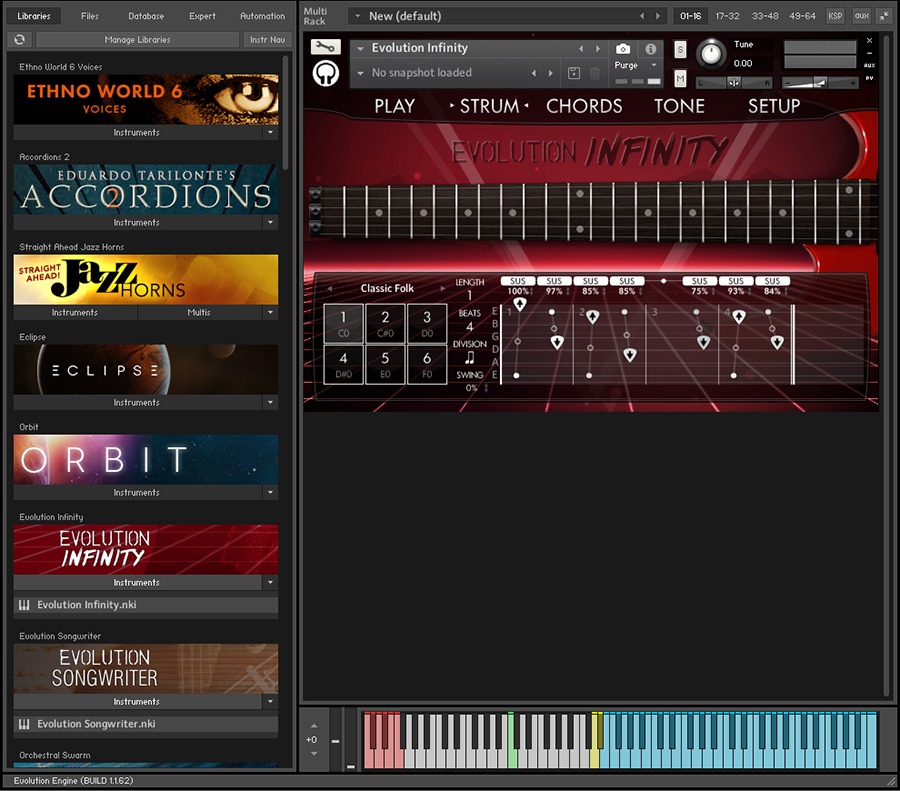Switch to the Files tab
The image size is (900, 791).
click(x=90, y=16)
